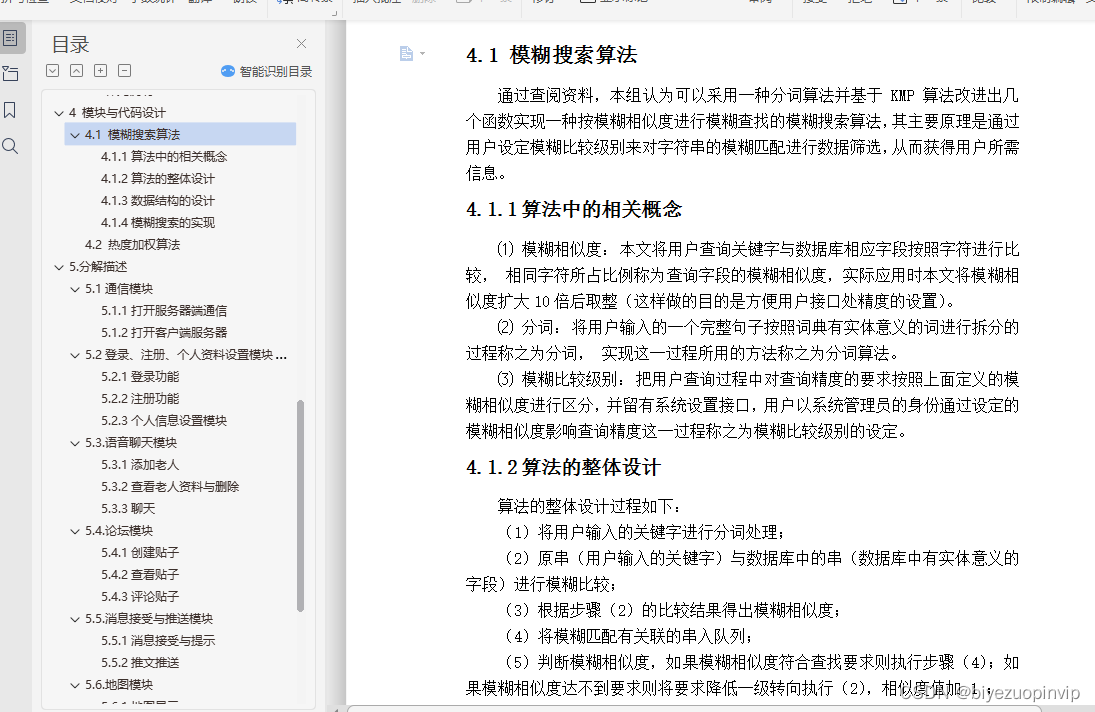1095x712 pixels.
Task: Go to 5.4.1 创建贴子
Action: [140, 552]
